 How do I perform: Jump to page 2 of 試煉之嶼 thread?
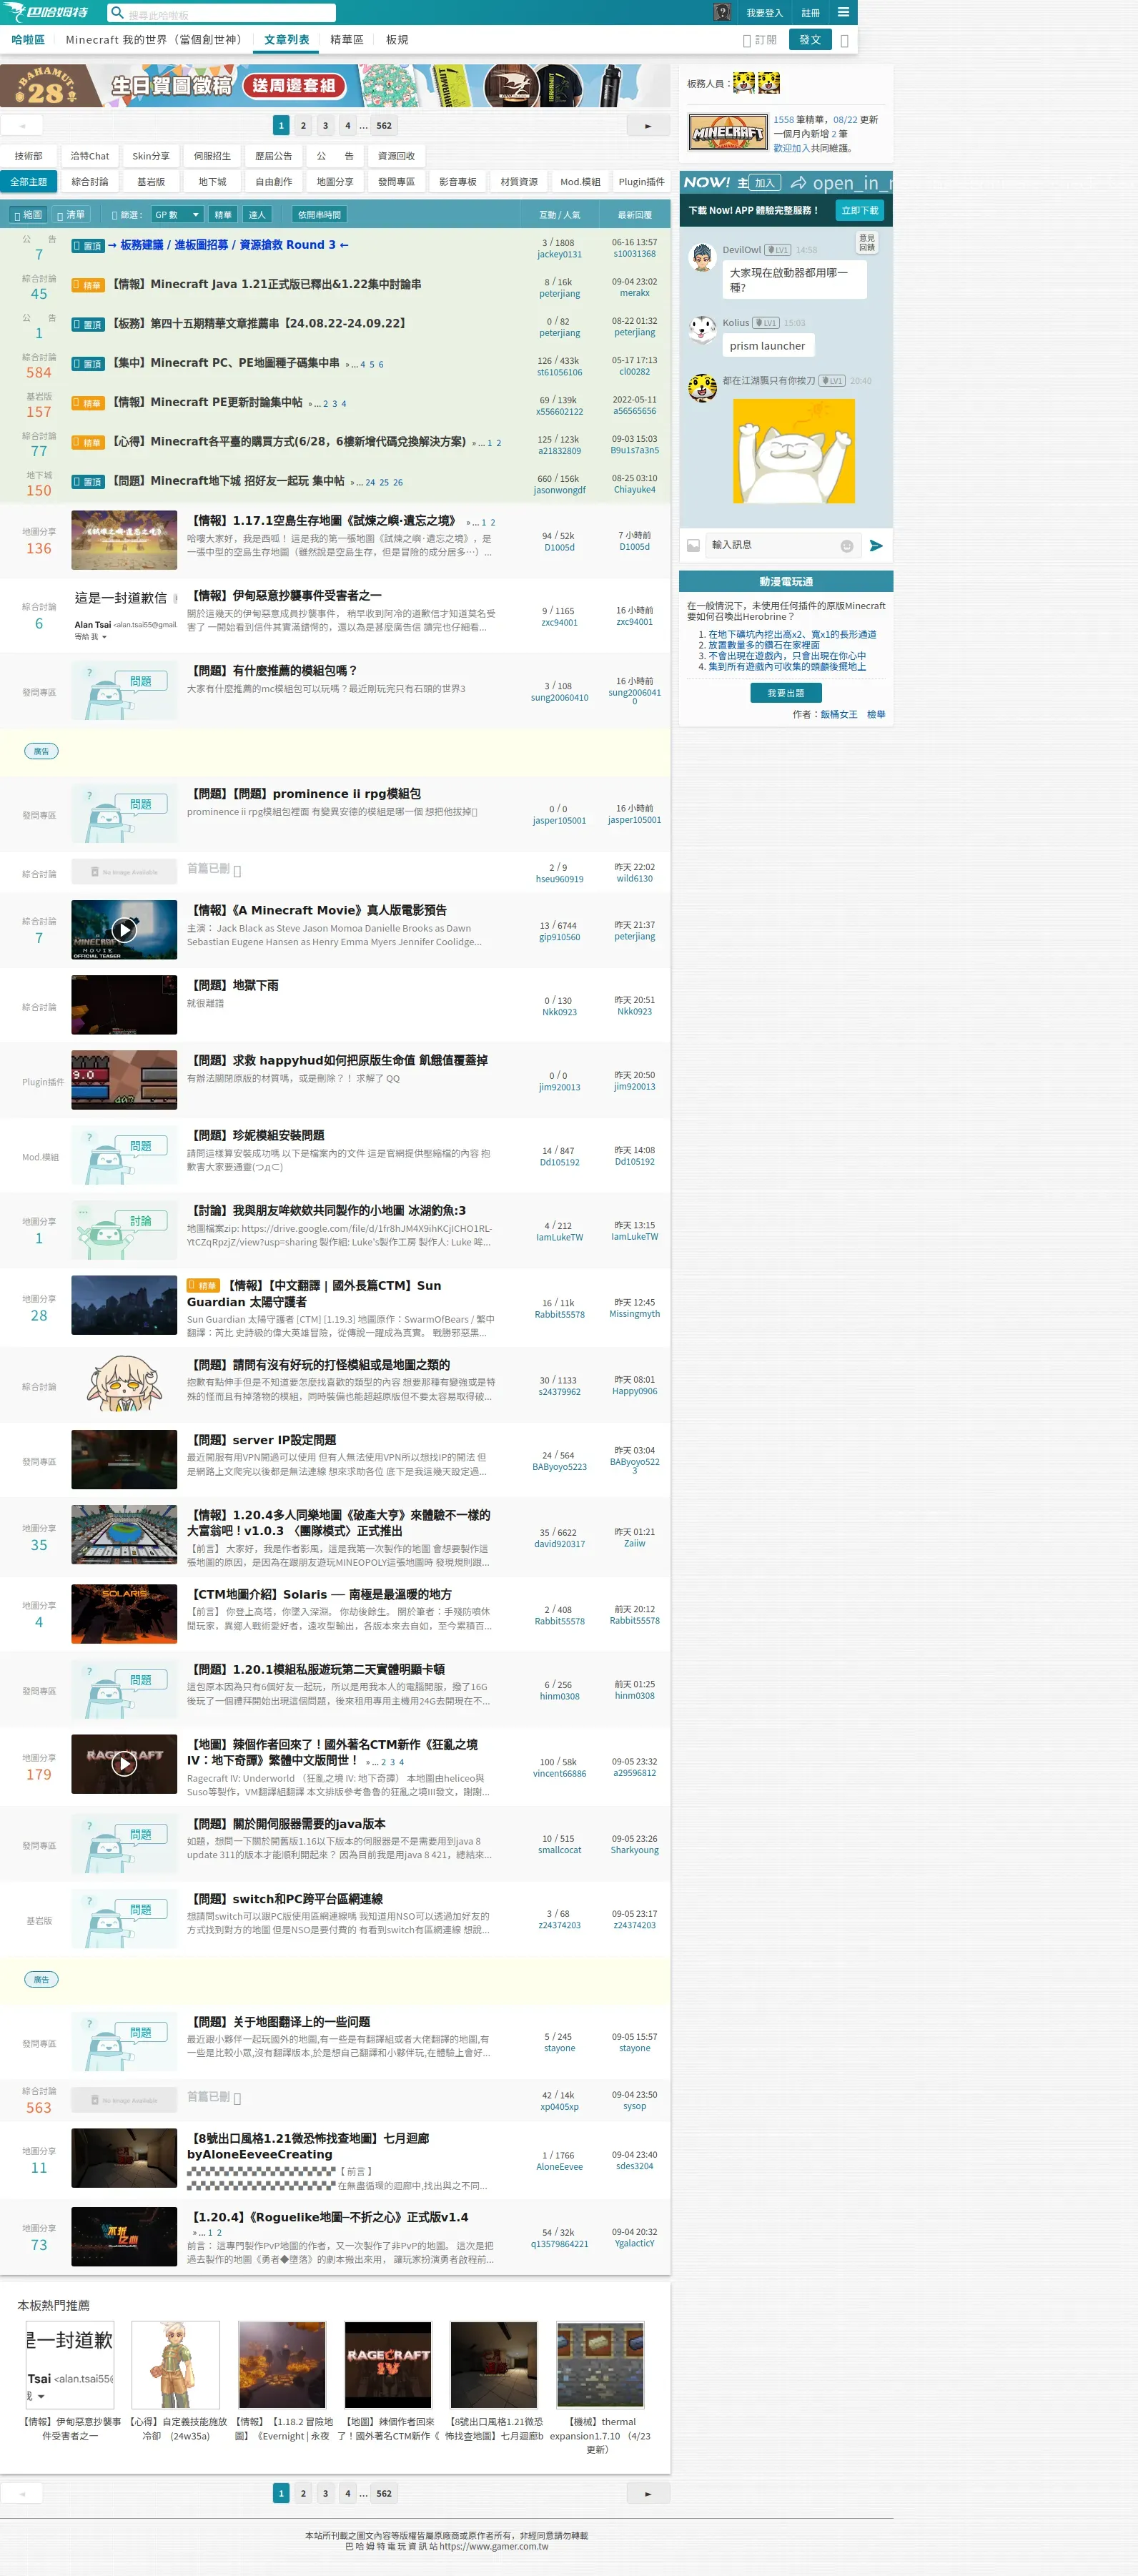pyautogui.click(x=492, y=523)
